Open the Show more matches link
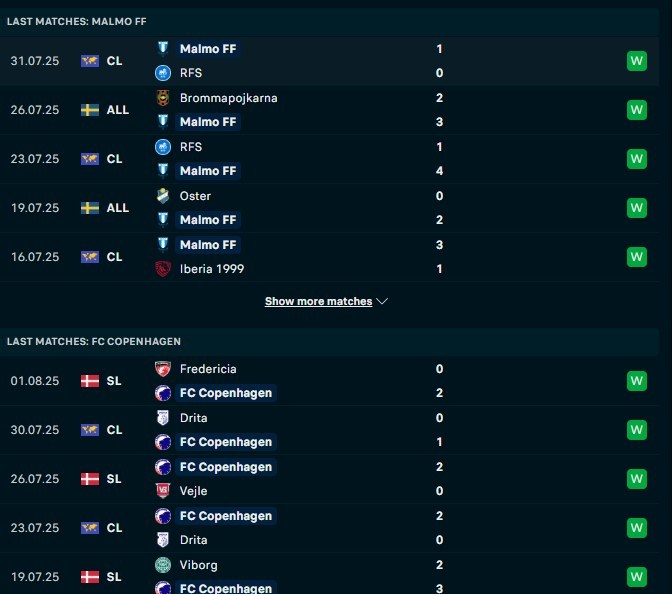 pos(318,301)
